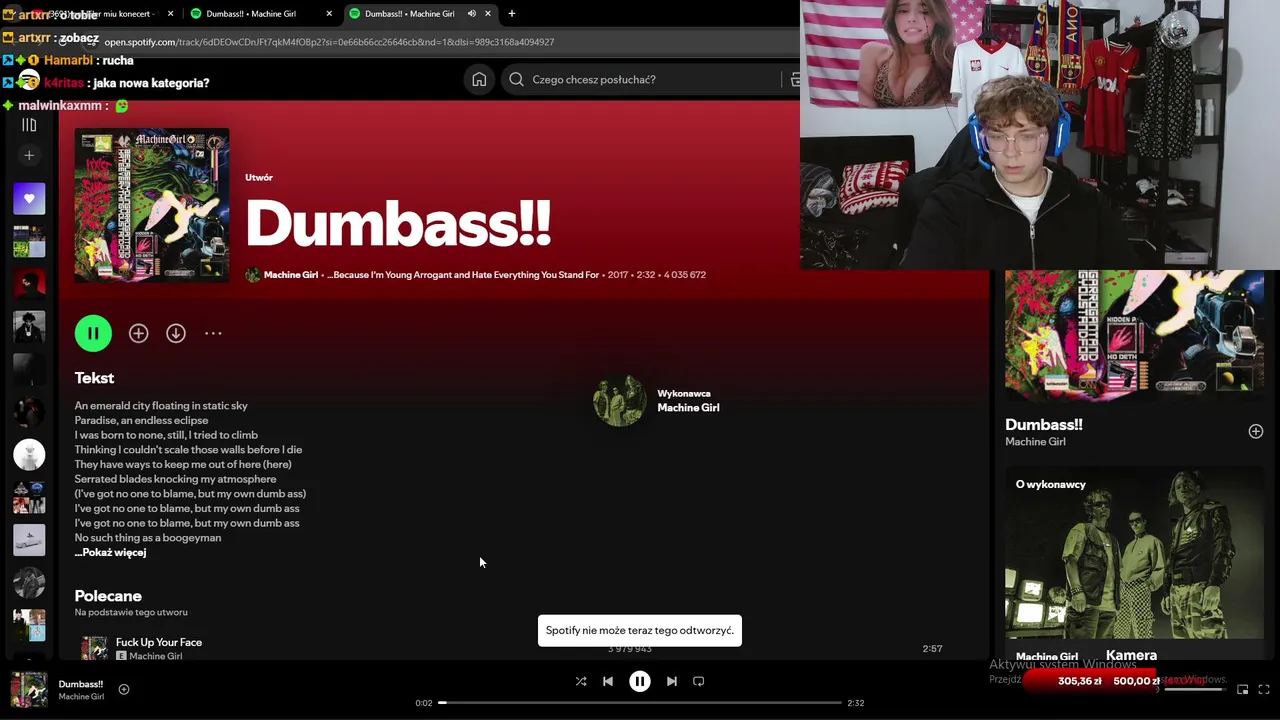The height and width of the screenshot is (720, 1280).
Task: Open Your Library icon in left sidebar
Action: (29, 125)
